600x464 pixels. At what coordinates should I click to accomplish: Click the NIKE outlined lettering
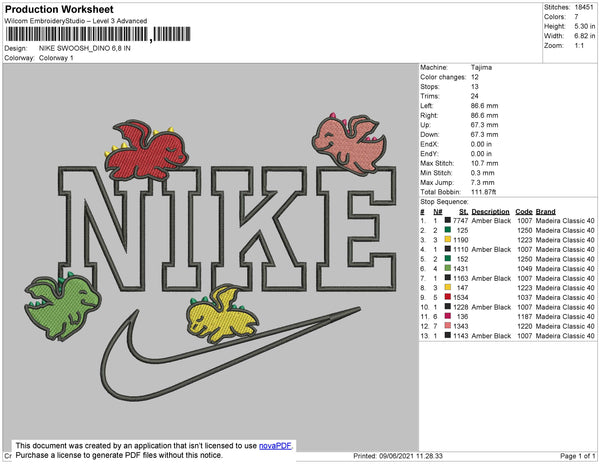(227, 228)
